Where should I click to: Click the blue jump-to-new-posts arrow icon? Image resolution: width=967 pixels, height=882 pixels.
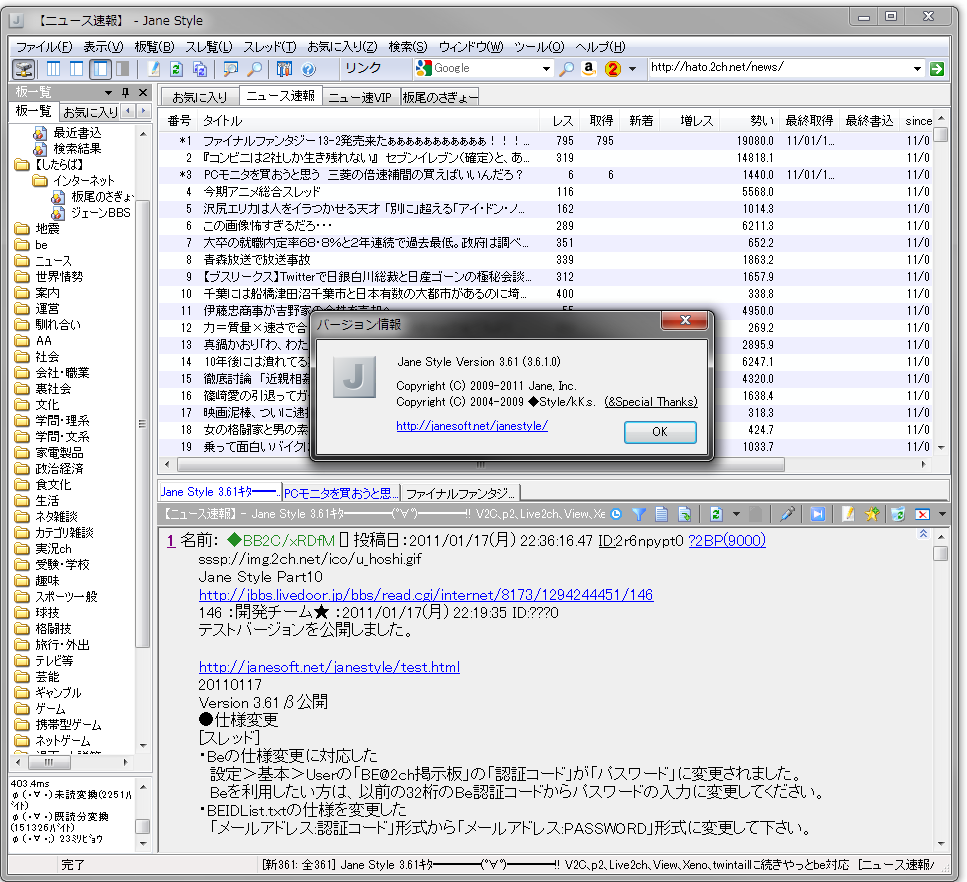(818, 514)
